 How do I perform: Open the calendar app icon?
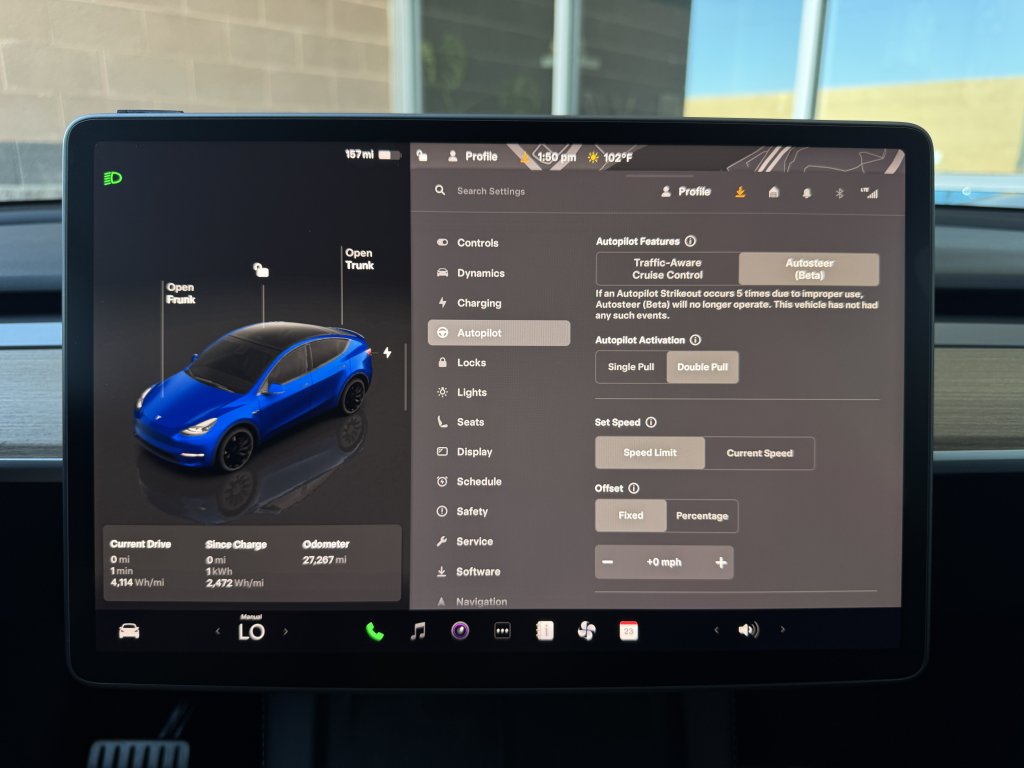[628, 631]
